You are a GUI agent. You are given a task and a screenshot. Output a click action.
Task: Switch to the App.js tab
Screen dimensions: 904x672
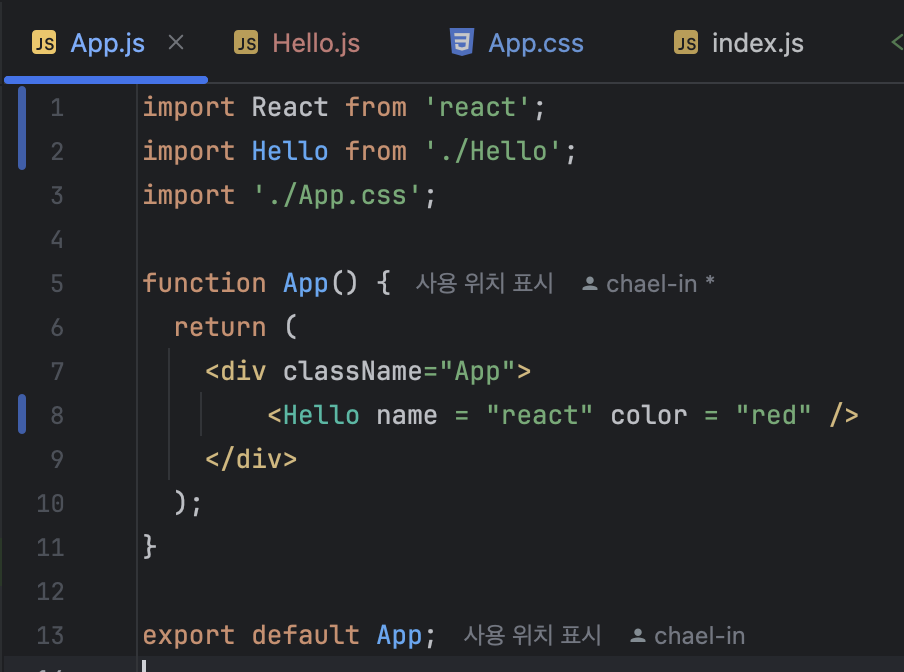coord(107,43)
